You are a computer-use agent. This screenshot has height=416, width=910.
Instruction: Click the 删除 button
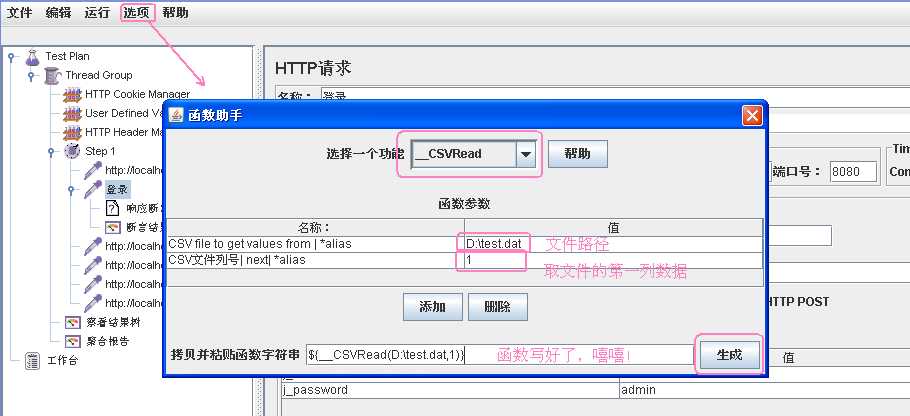coord(497,307)
